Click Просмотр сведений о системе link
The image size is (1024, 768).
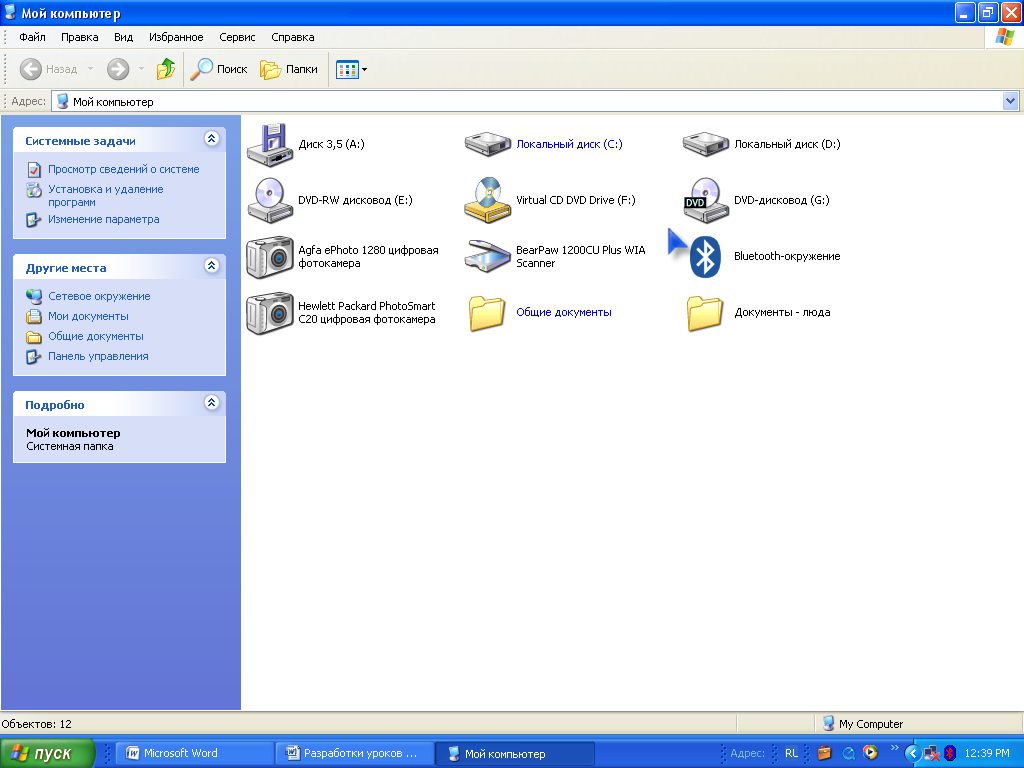123,169
